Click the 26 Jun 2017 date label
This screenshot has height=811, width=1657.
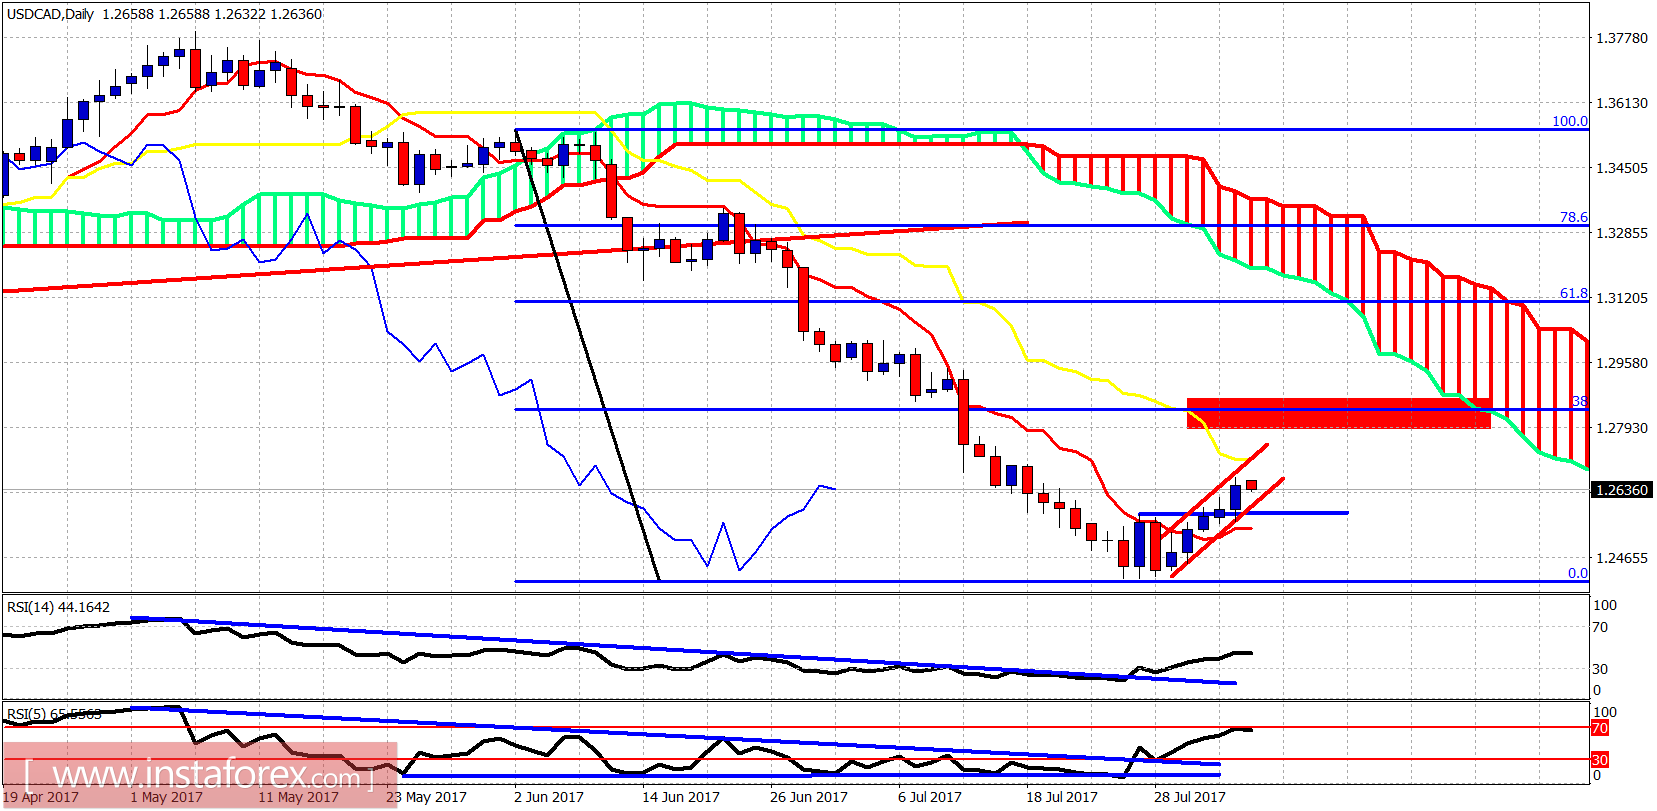tap(809, 797)
